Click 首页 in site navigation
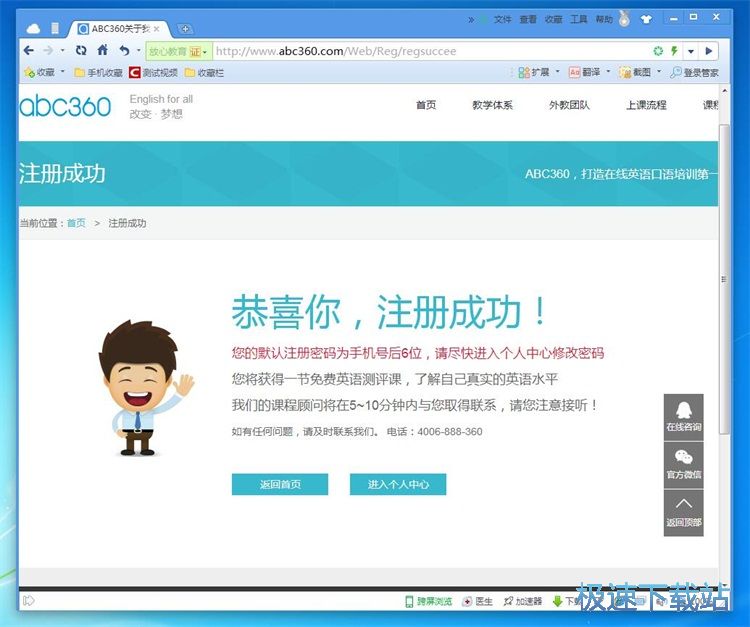The width and height of the screenshot is (750, 627). [x=426, y=105]
